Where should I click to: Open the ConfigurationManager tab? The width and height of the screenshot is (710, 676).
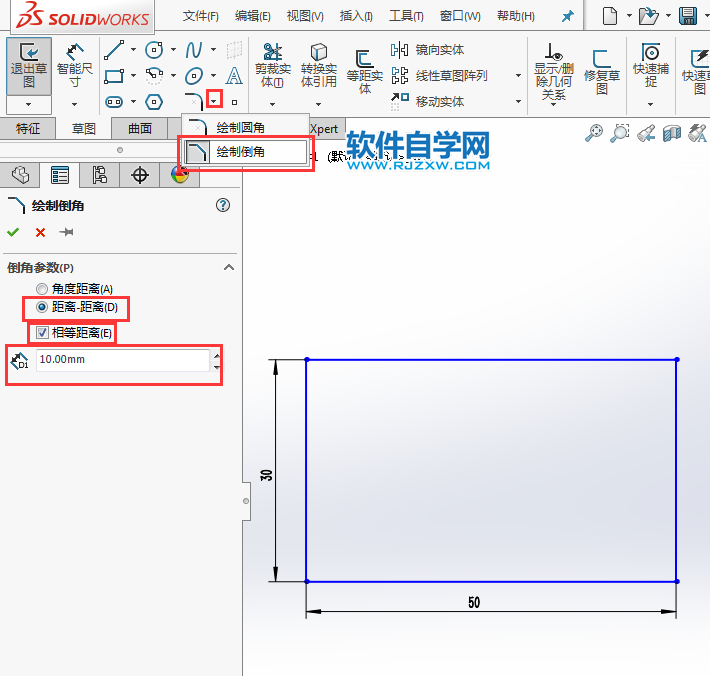100,175
